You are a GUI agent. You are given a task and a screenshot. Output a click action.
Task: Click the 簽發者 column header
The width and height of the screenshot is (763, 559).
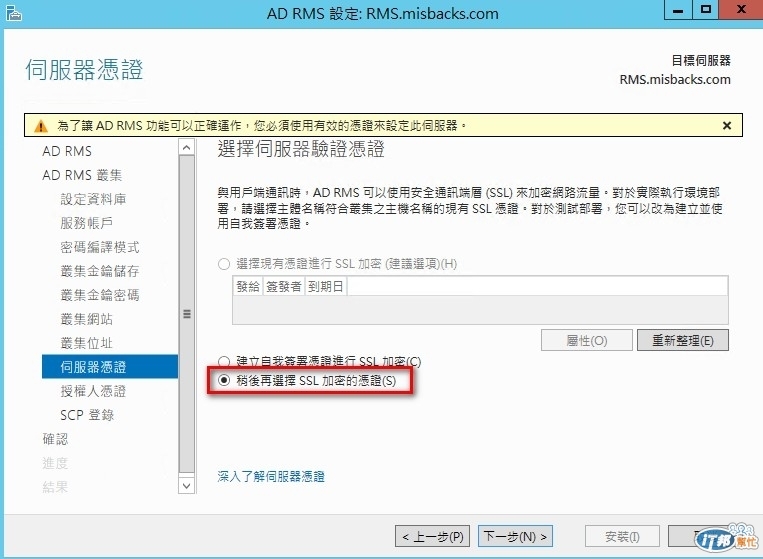pos(283,287)
